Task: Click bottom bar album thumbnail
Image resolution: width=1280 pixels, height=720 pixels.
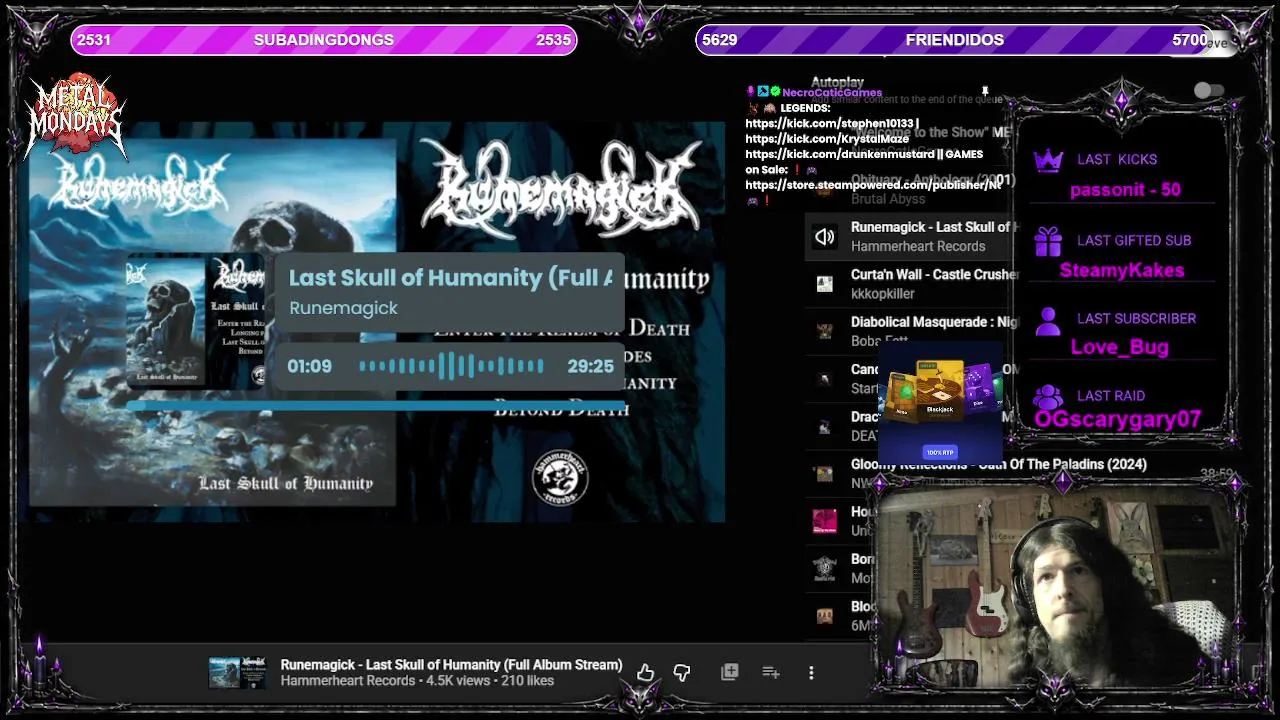Action: [237, 673]
